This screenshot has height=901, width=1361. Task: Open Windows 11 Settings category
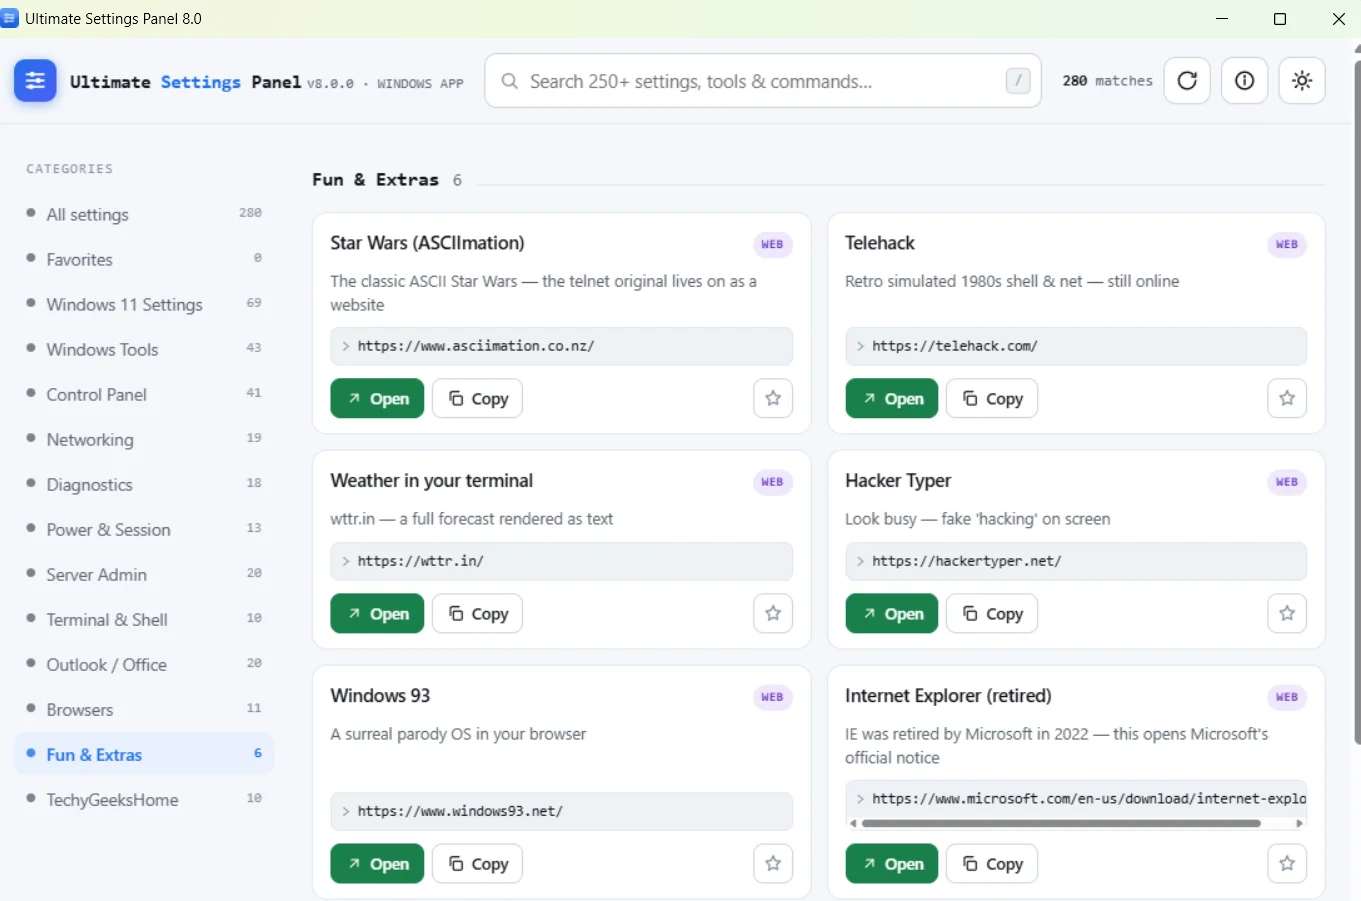(144, 304)
